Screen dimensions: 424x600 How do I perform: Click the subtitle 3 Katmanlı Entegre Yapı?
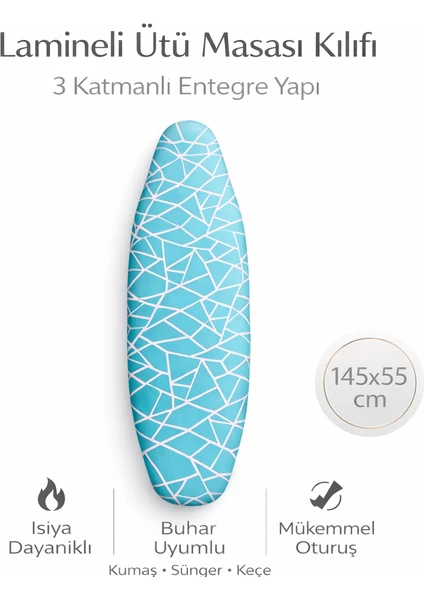point(186,86)
